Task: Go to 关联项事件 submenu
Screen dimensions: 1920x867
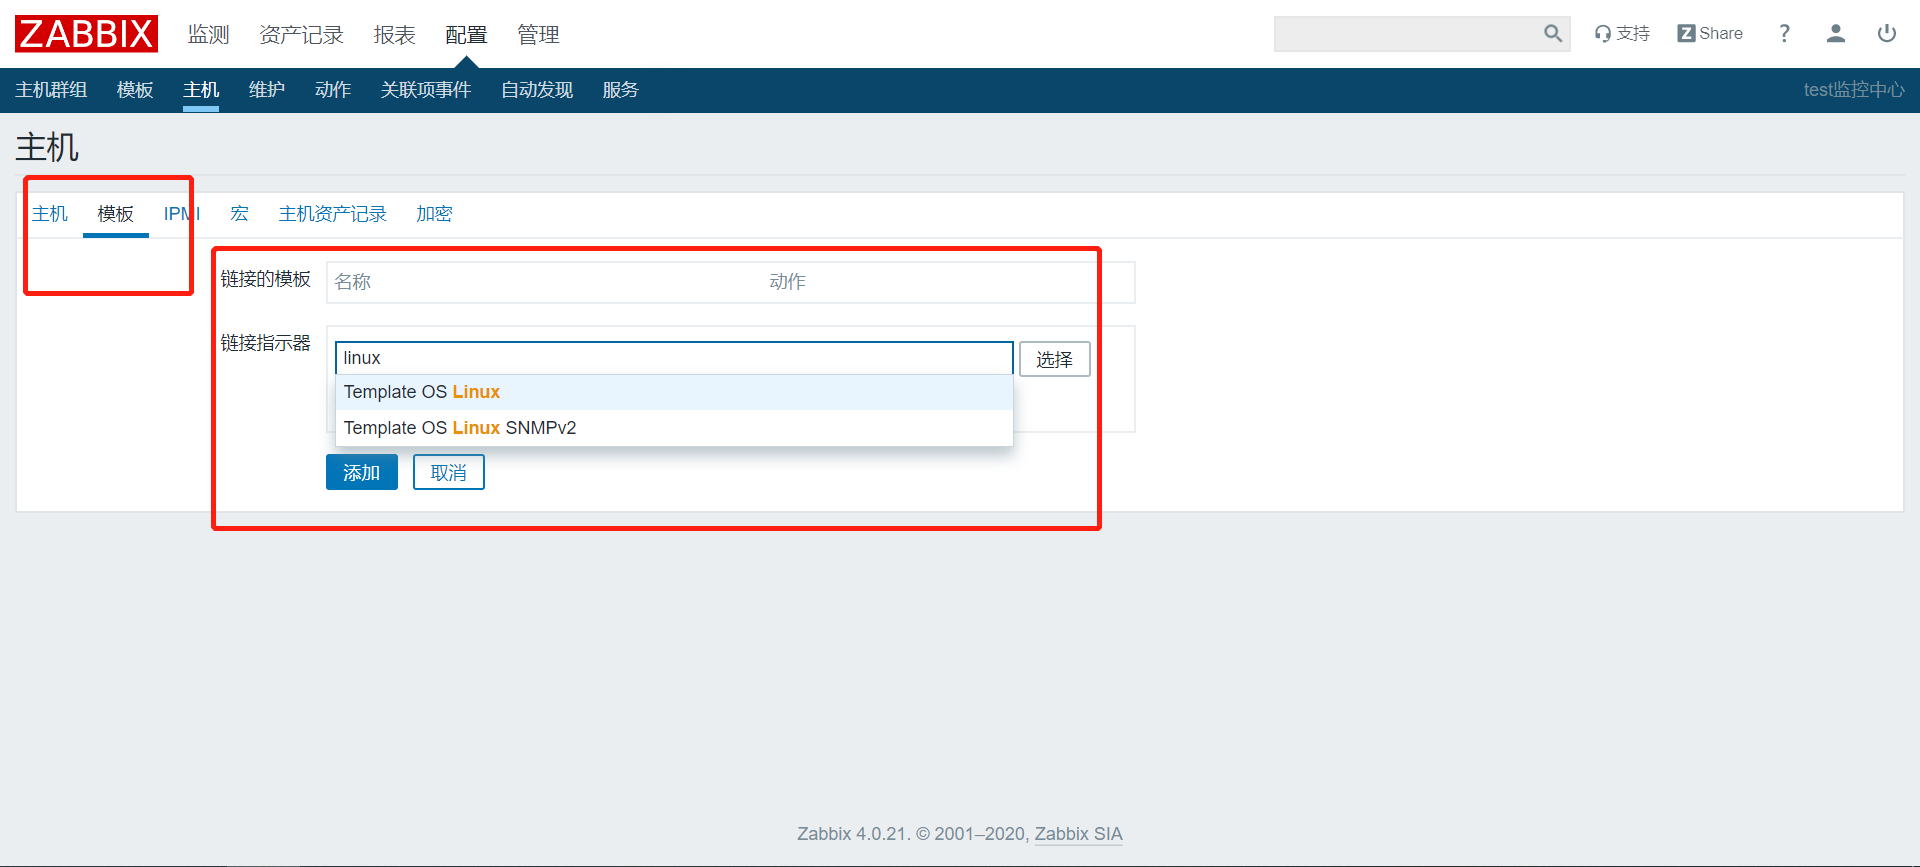Action: click(426, 90)
